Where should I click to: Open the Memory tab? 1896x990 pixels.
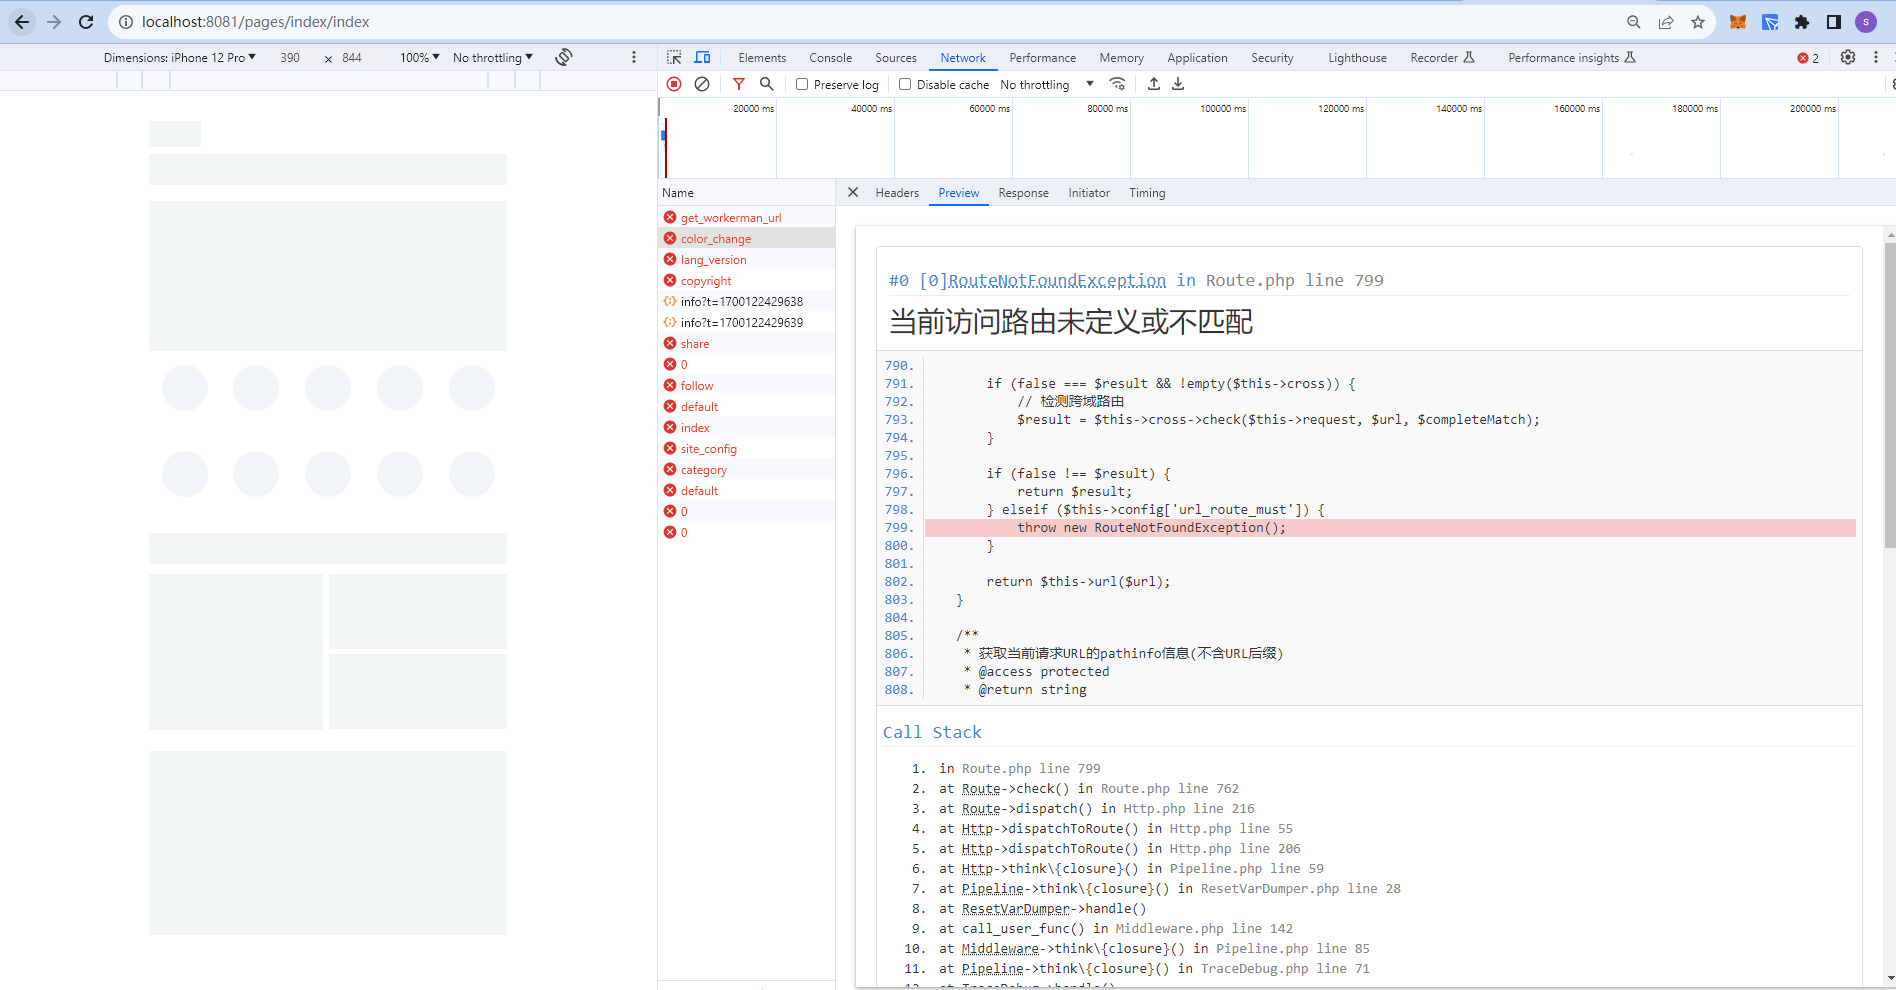1122,58
